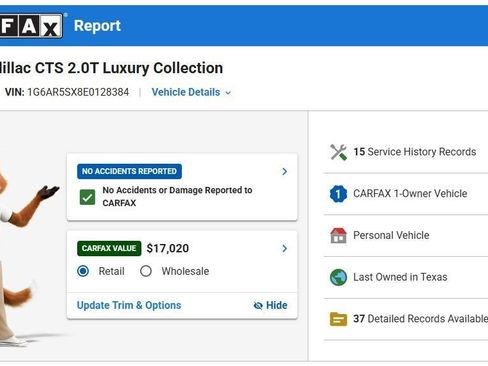This screenshot has height=366, width=488.
Task: Click CARFAX Value green badge
Action: [x=109, y=248]
